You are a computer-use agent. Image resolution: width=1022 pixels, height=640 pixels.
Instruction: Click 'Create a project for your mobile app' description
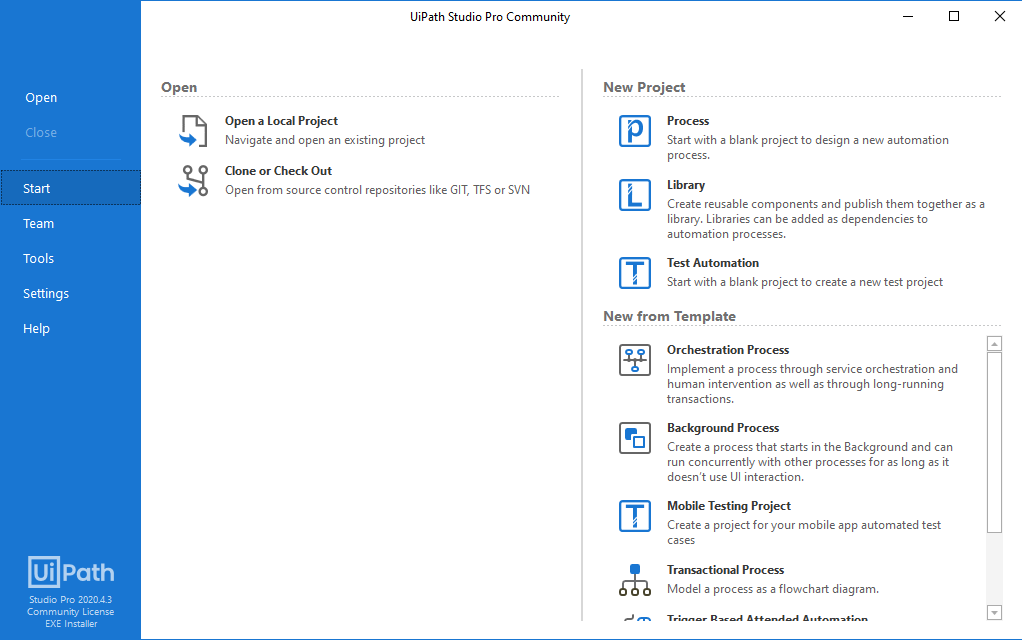point(804,532)
